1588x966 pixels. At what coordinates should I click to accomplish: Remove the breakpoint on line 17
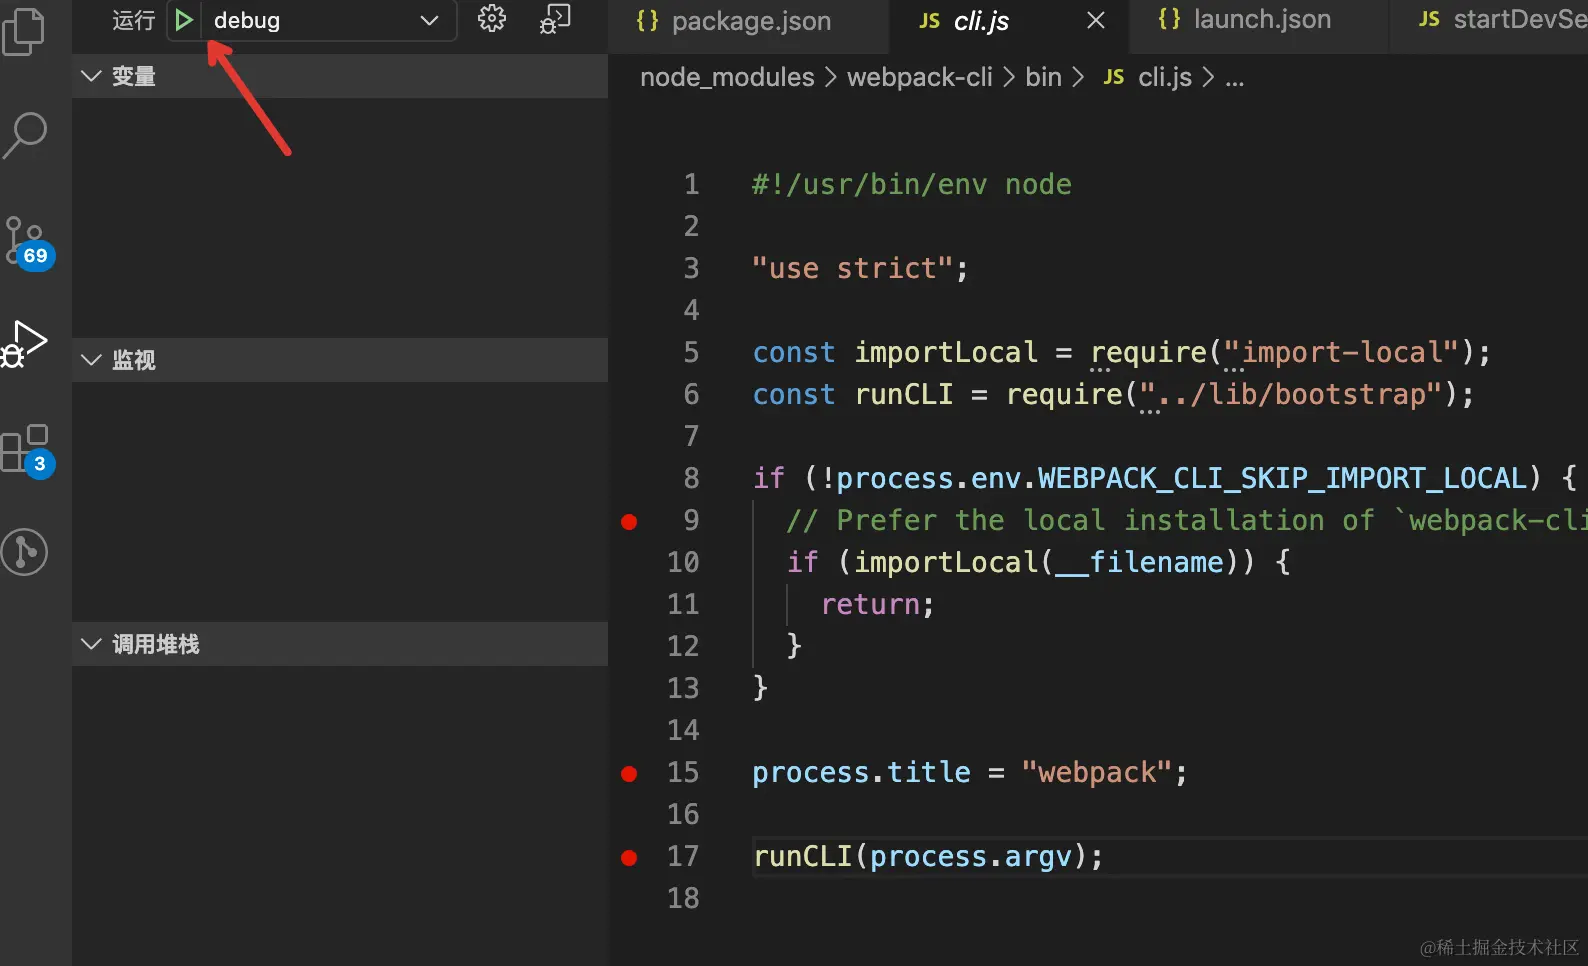(x=629, y=857)
